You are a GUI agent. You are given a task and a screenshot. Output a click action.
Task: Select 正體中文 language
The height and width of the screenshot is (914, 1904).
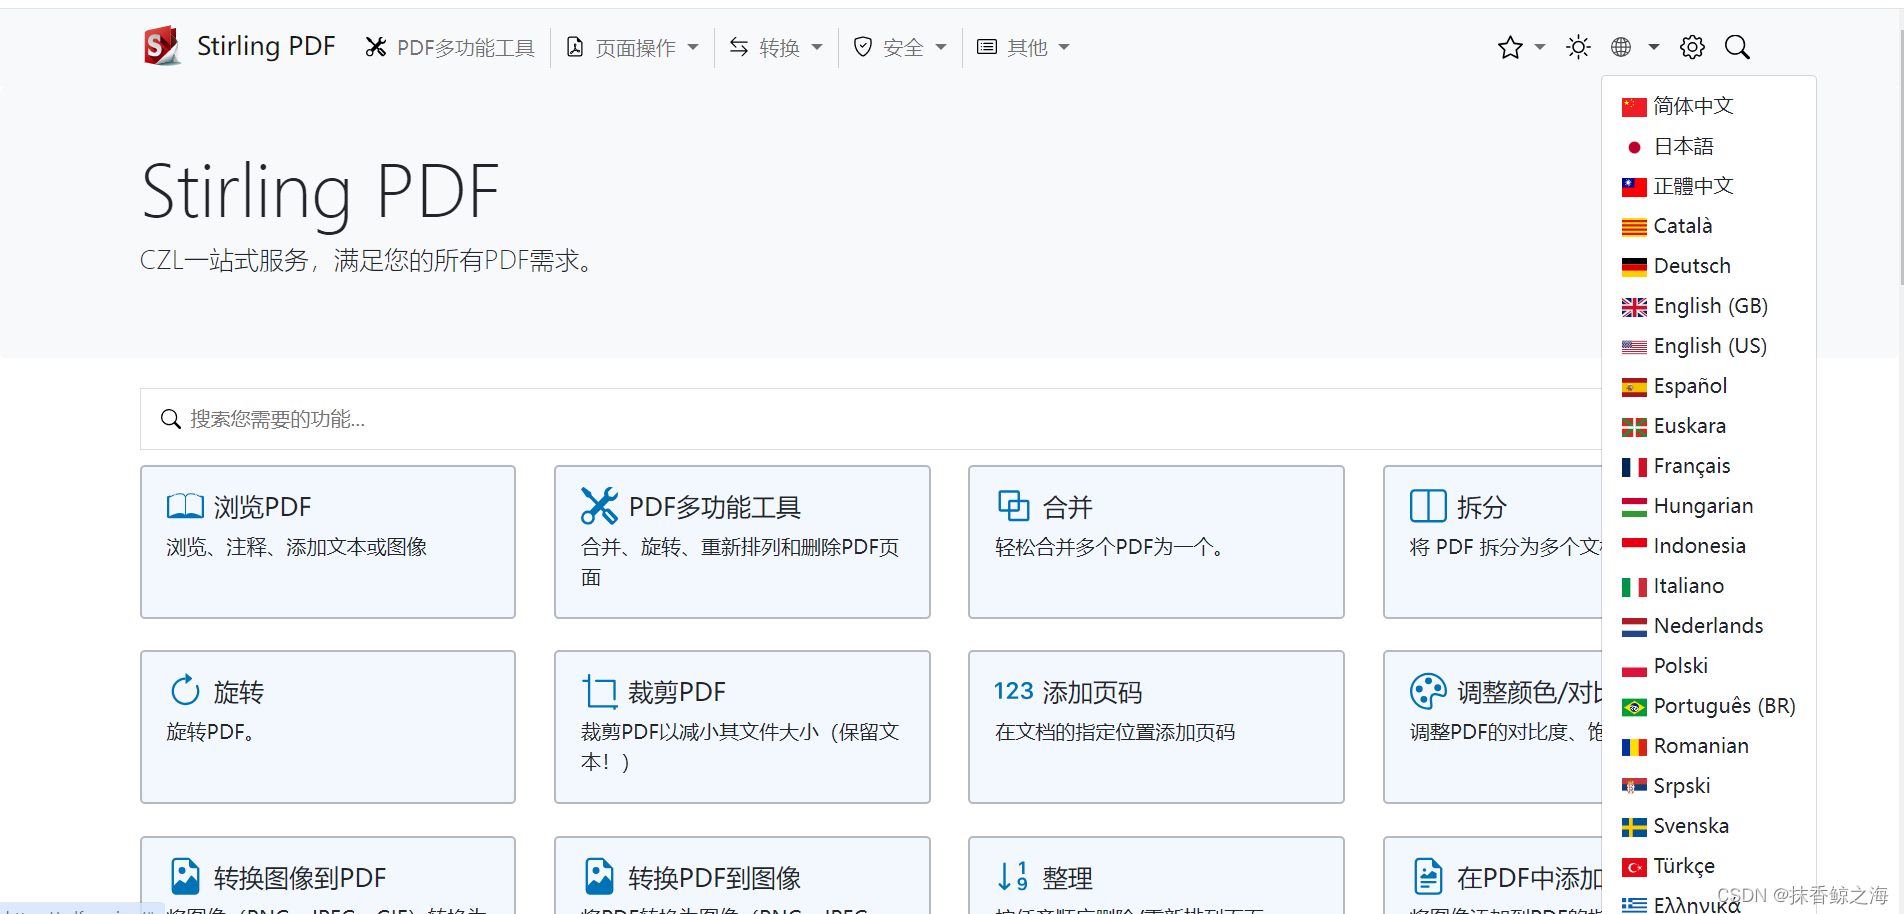coord(1708,186)
